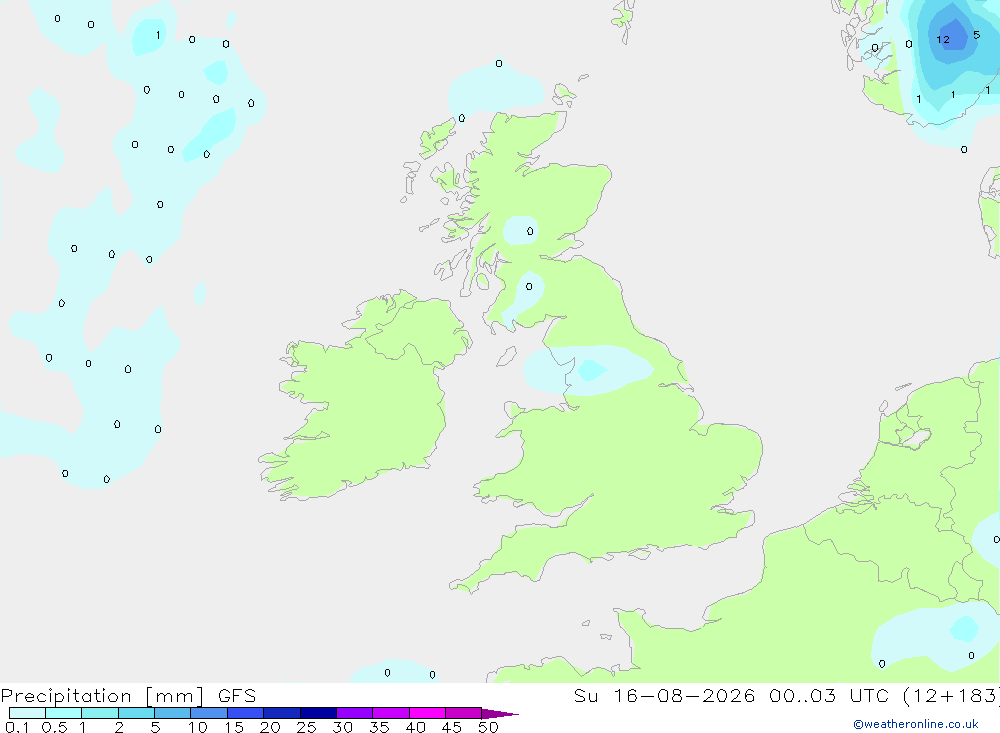Click the '00..03 UTC' time text
This screenshot has width=1000, height=733.
tap(828, 695)
